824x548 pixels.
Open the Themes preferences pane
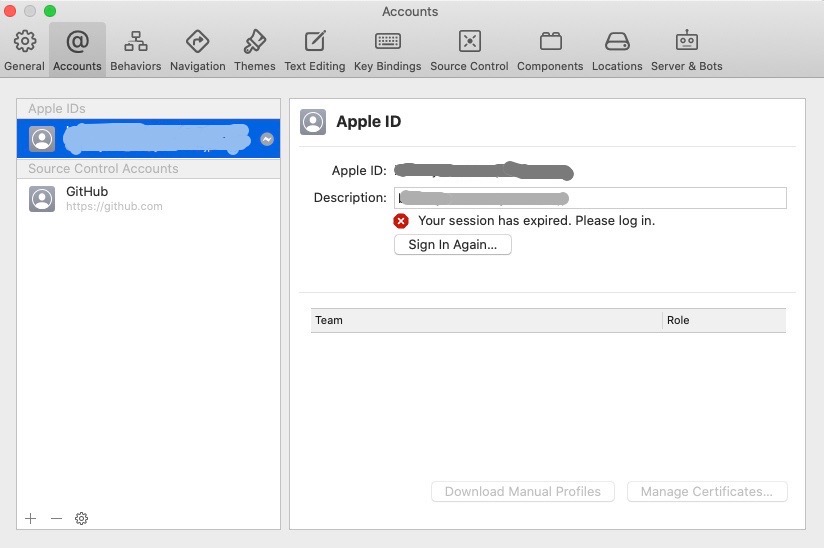pyautogui.click(x=255, y=50)
